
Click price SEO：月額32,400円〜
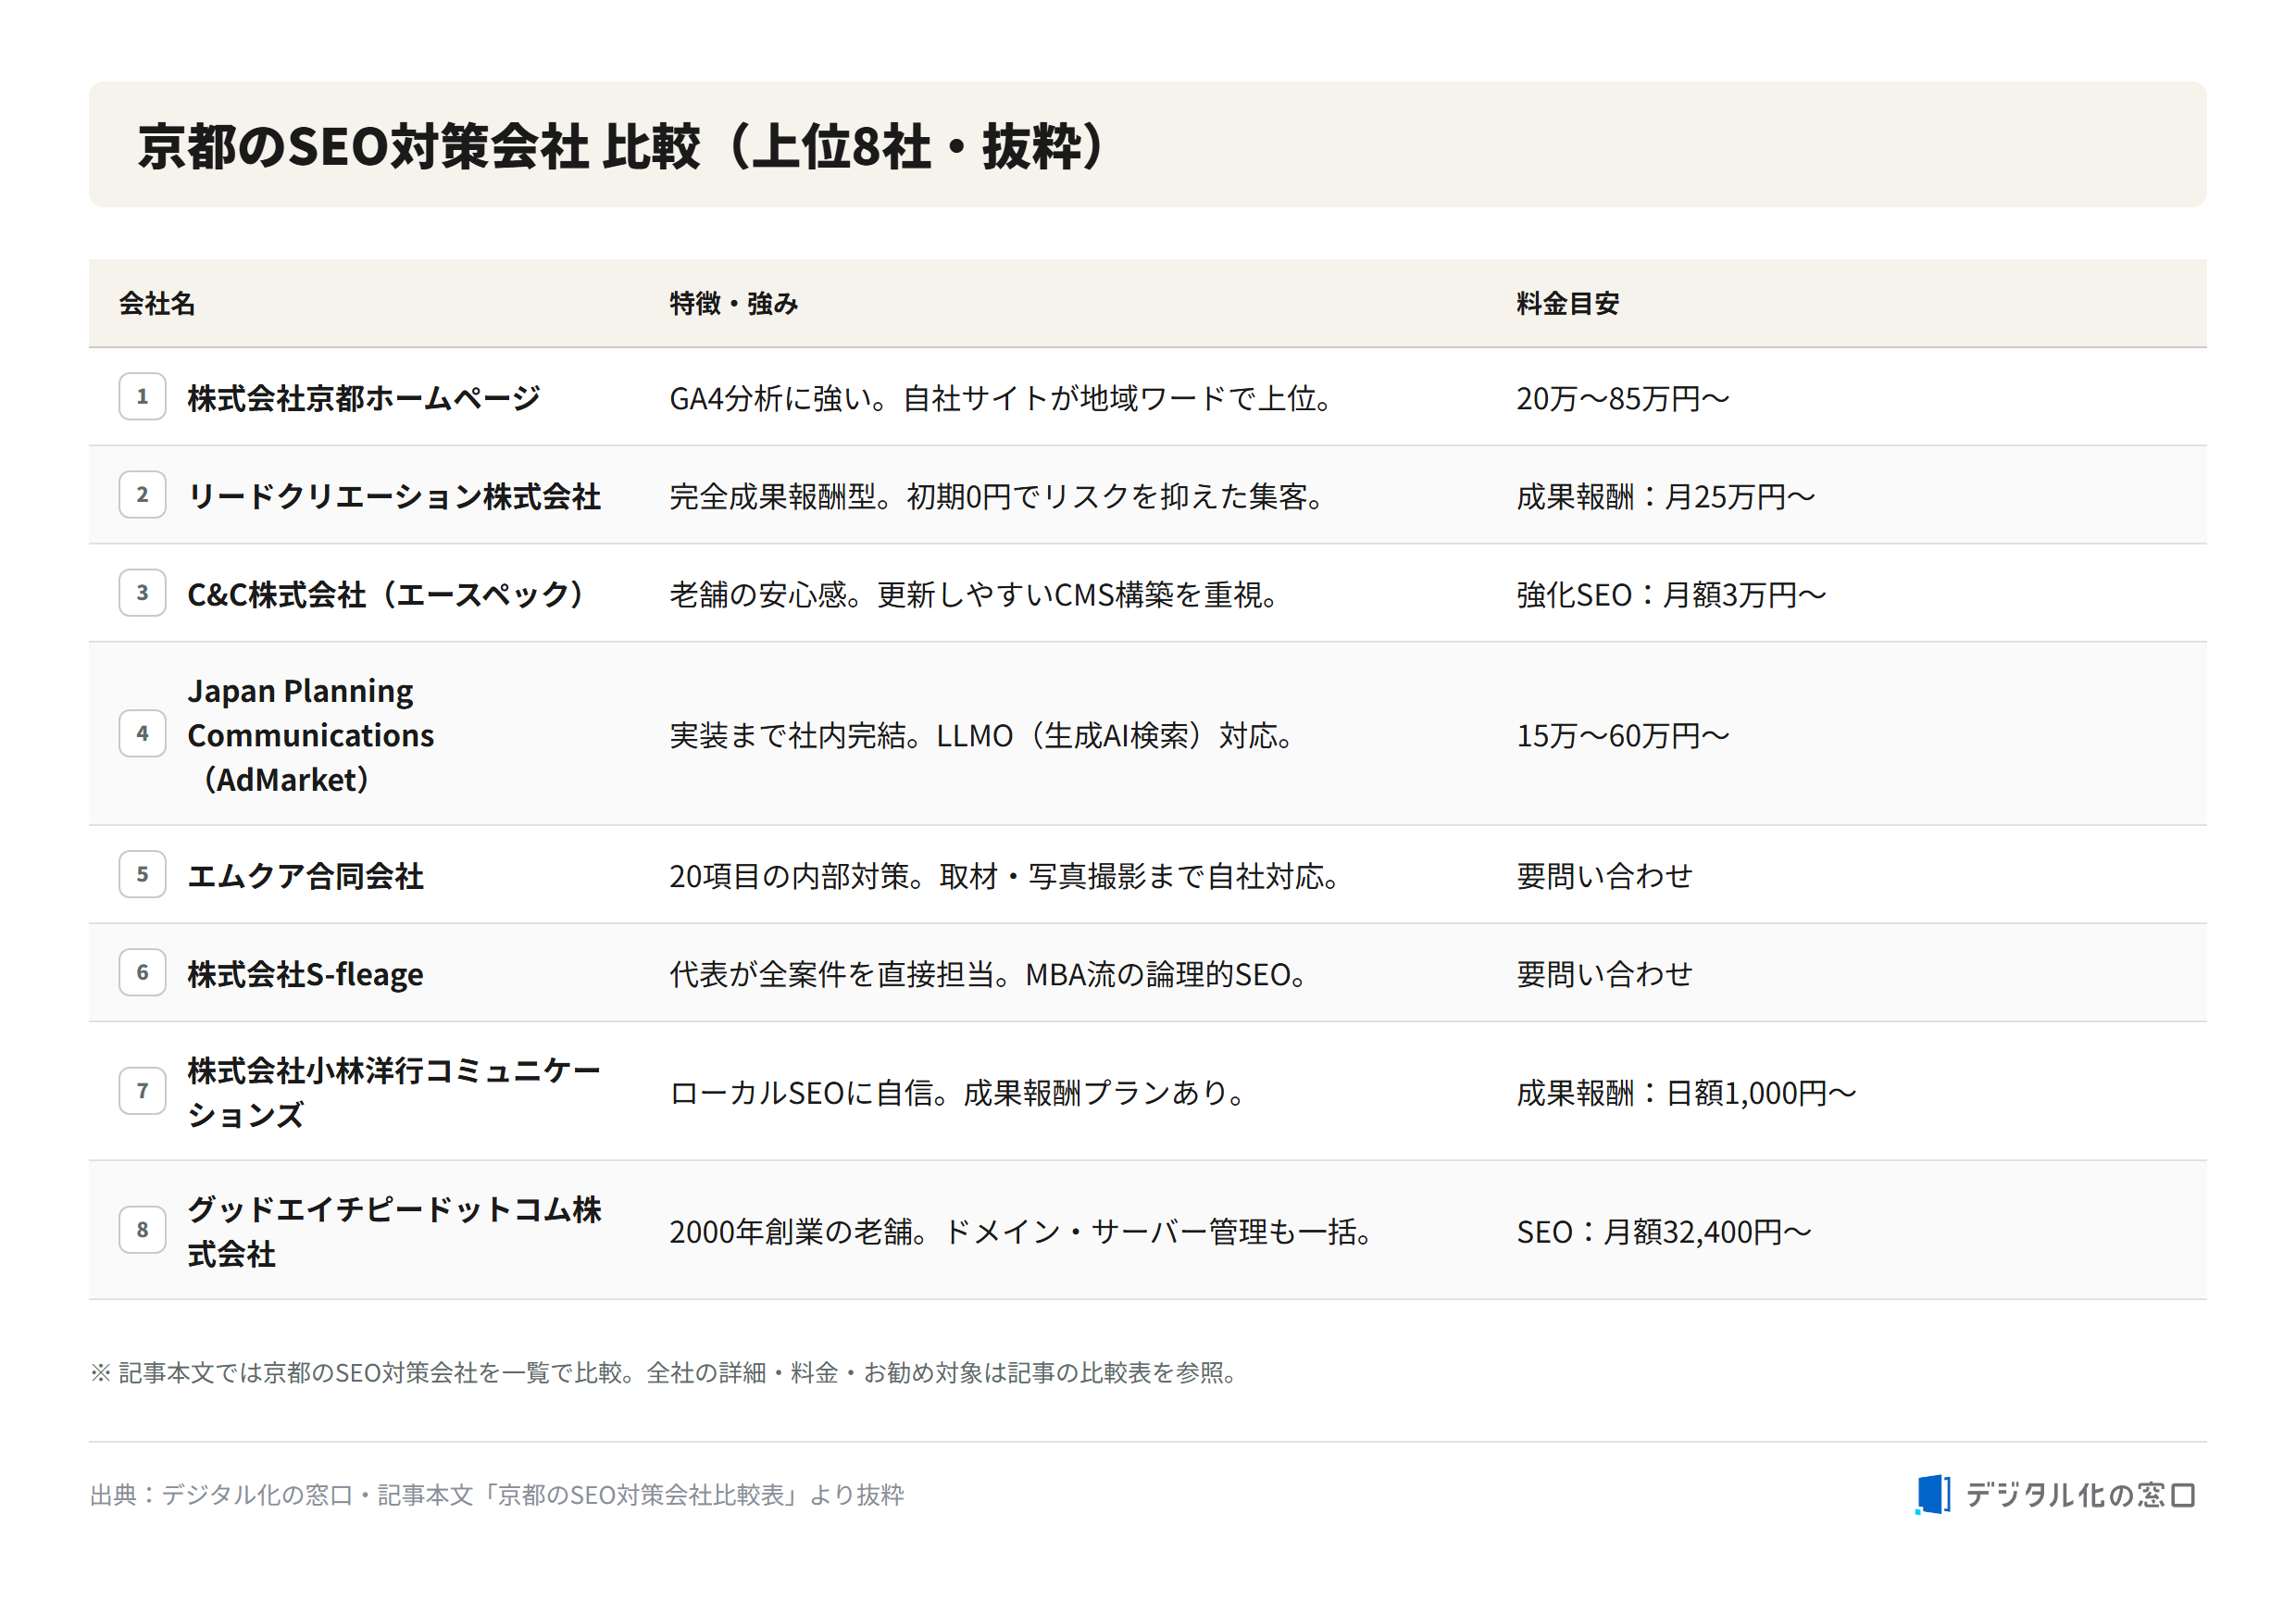(1664, 1231)
